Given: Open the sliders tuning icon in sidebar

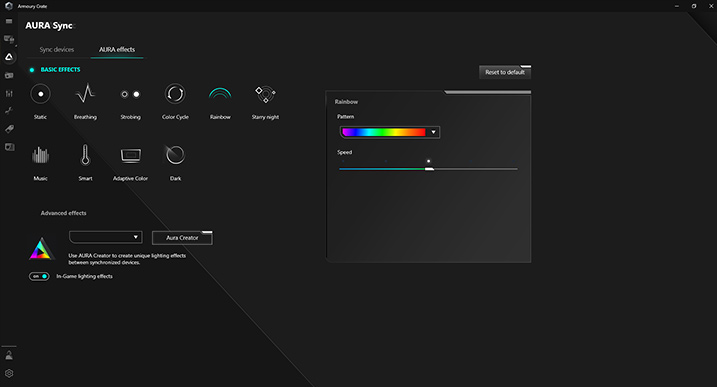Looking at the screenshot, I should tap(9, 93).
